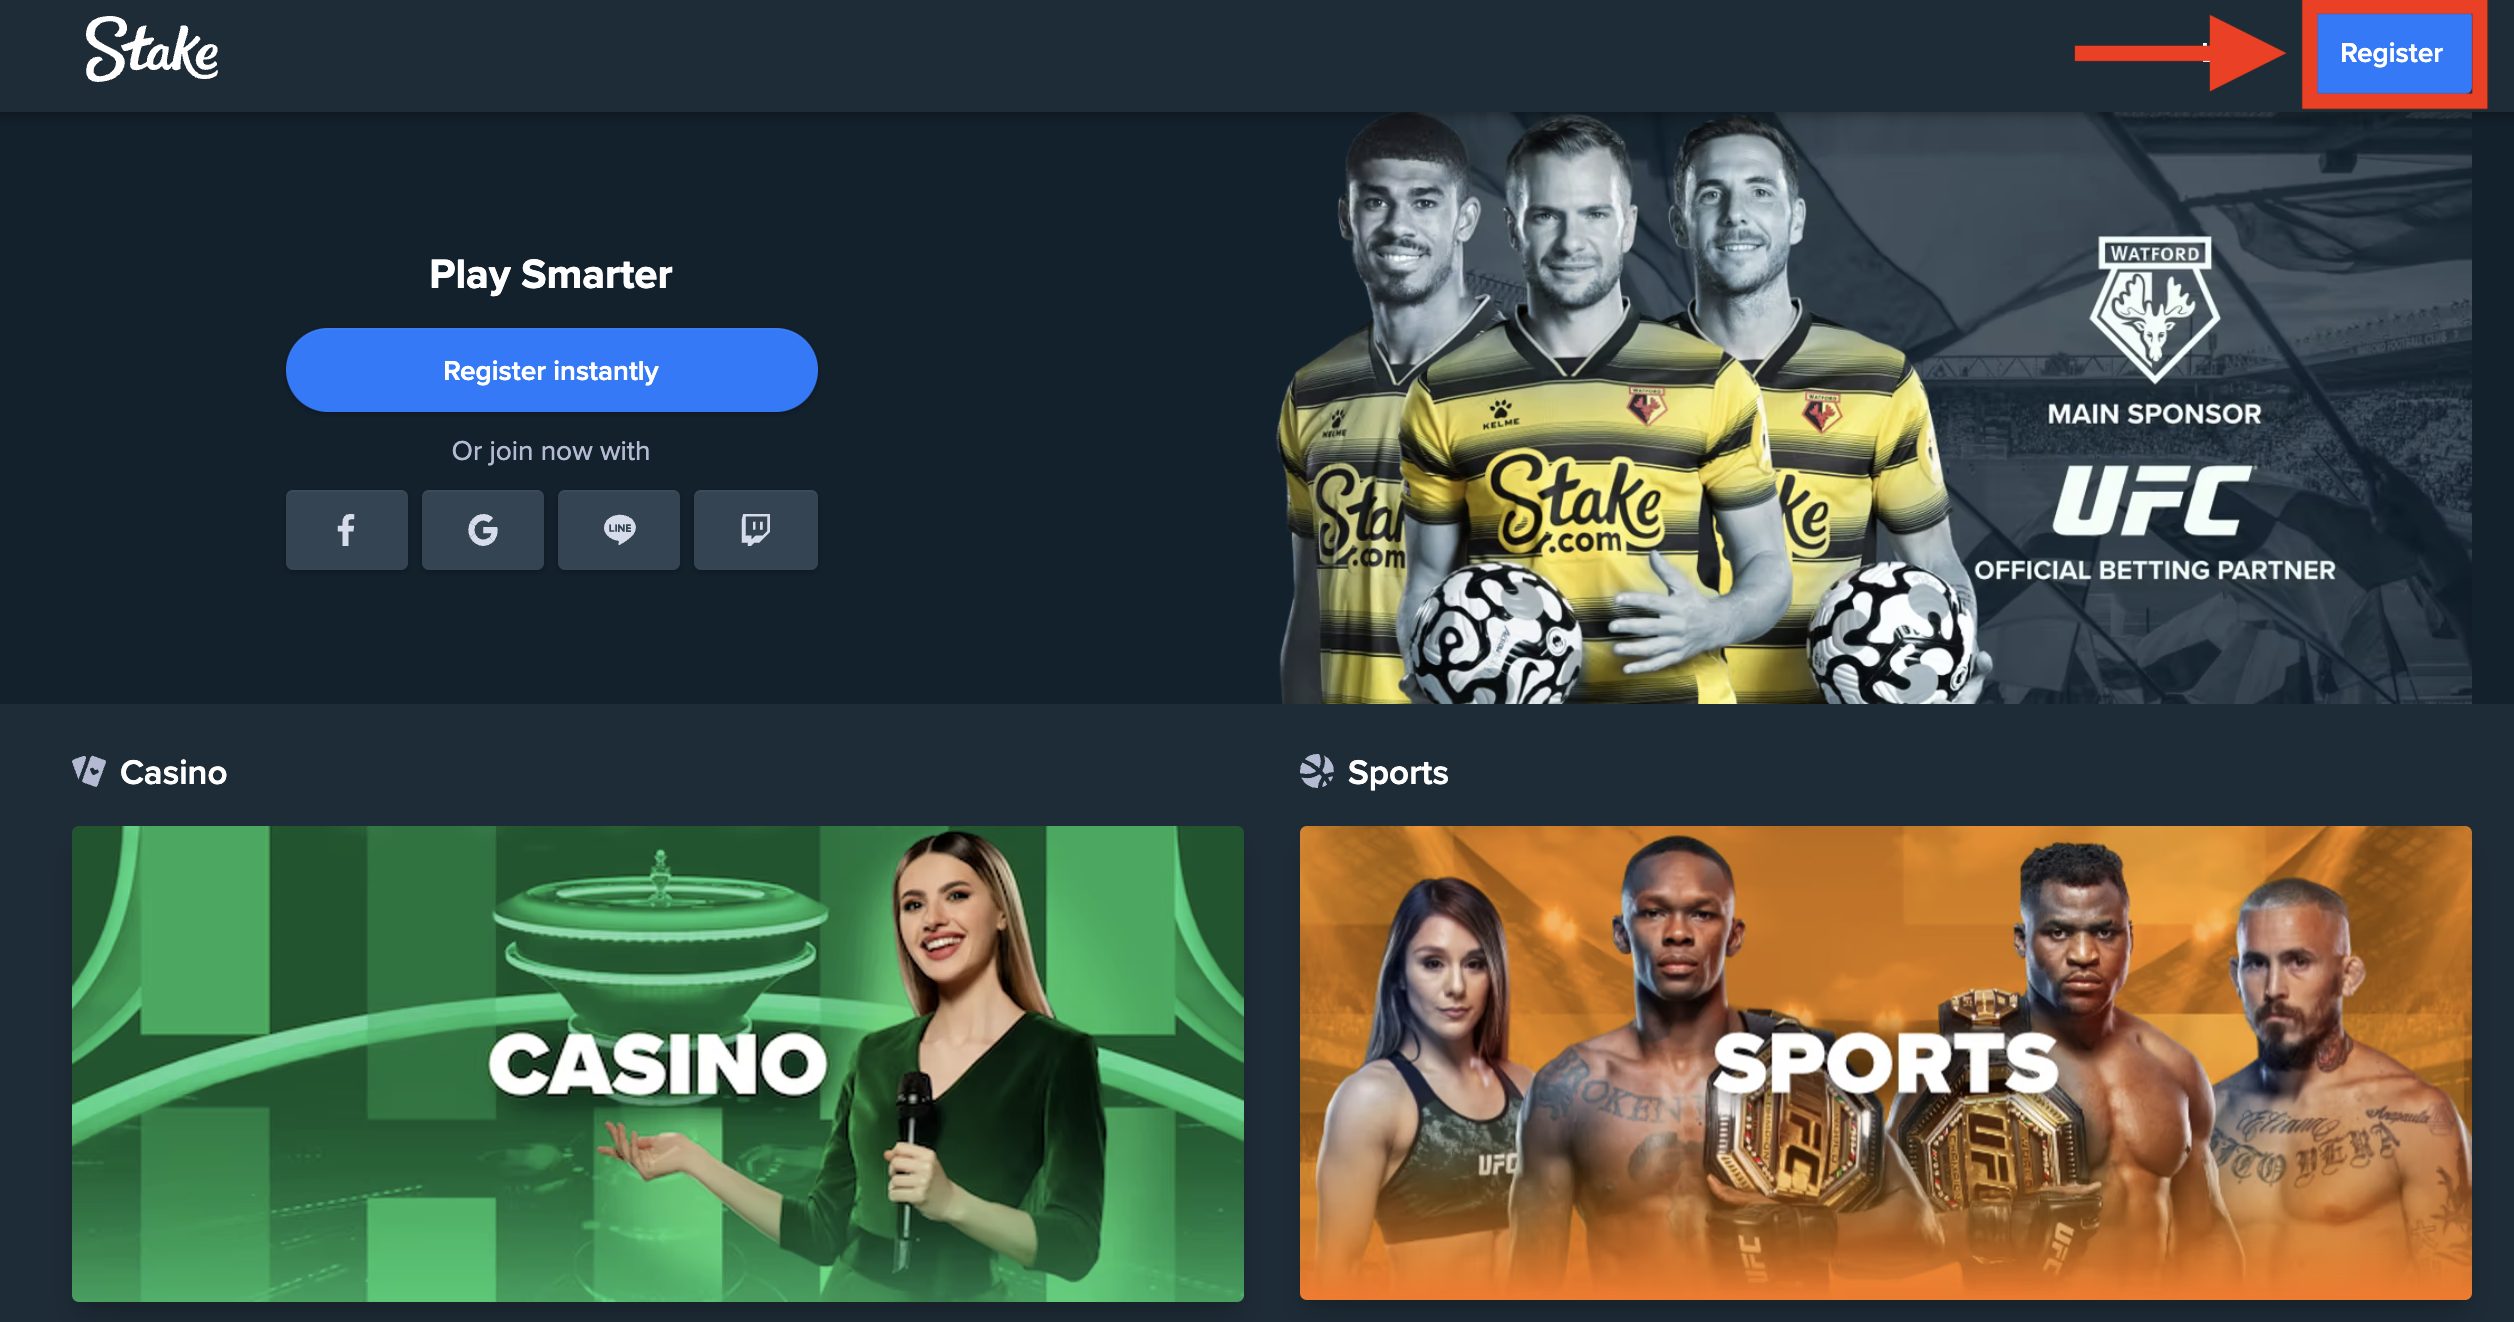This screenshot has height=1322, width=2514.
Task: Click the Main Sponsor text
Action: [x=2154, y=414]
